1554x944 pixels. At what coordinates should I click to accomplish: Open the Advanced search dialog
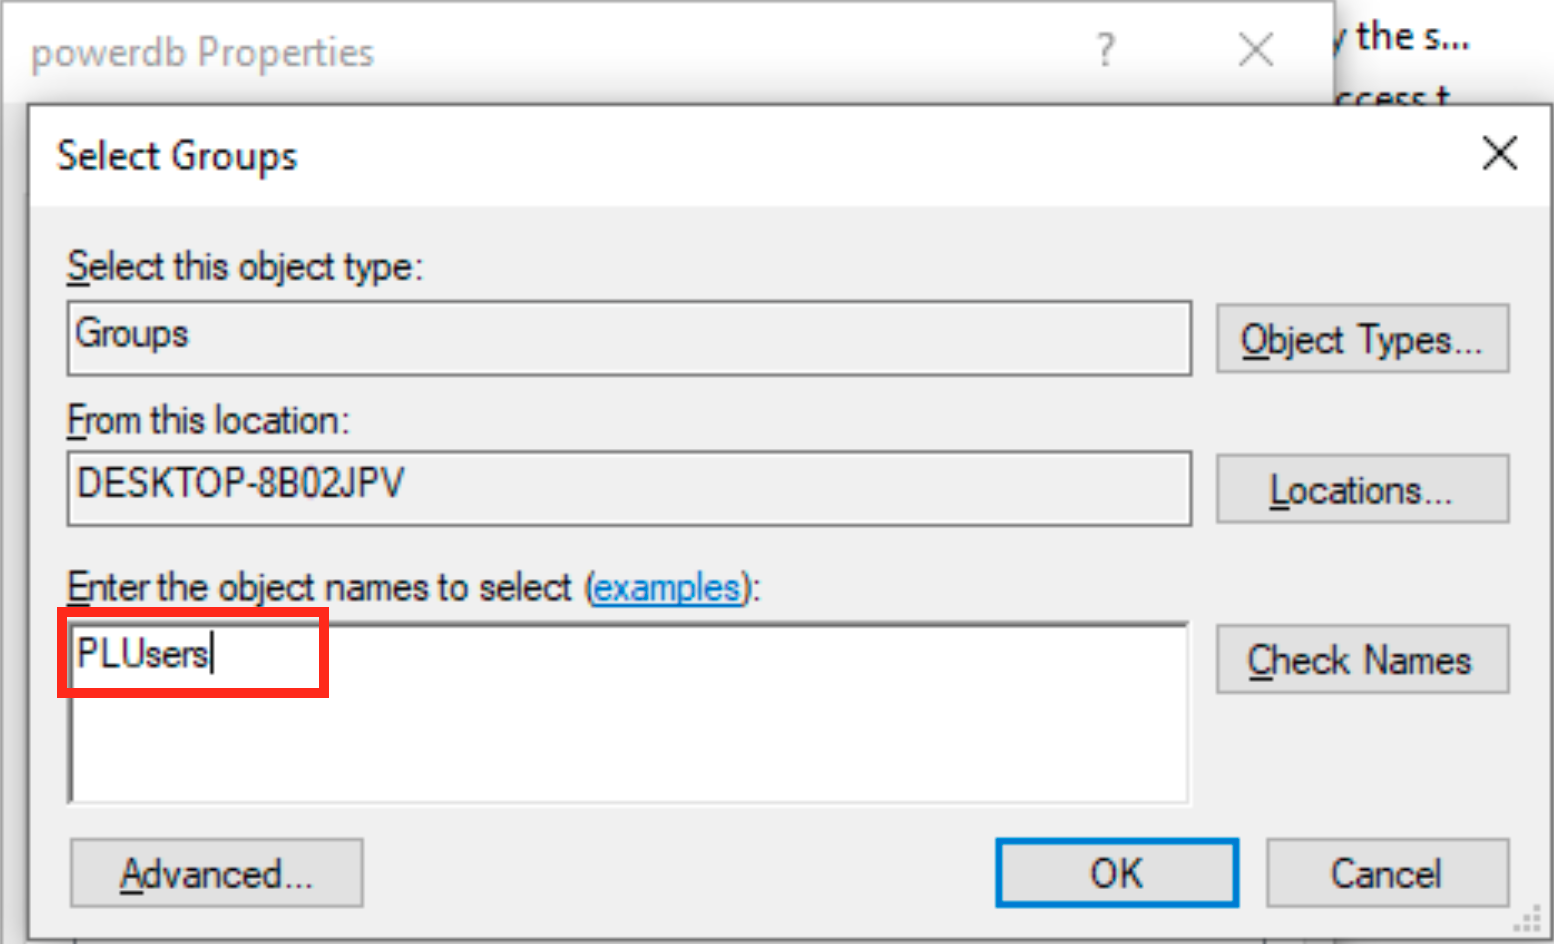(x=216, y=872)
